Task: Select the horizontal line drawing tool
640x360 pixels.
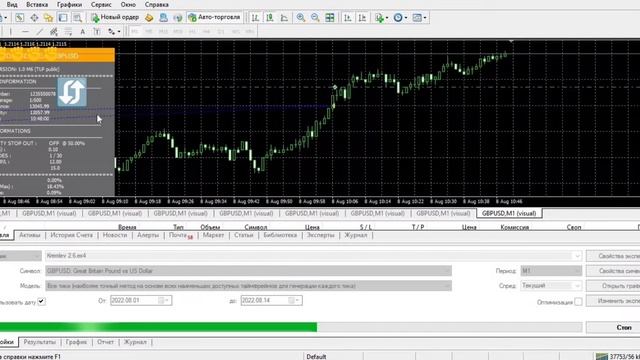Action: pyautogui.click(x=25, y=31)
